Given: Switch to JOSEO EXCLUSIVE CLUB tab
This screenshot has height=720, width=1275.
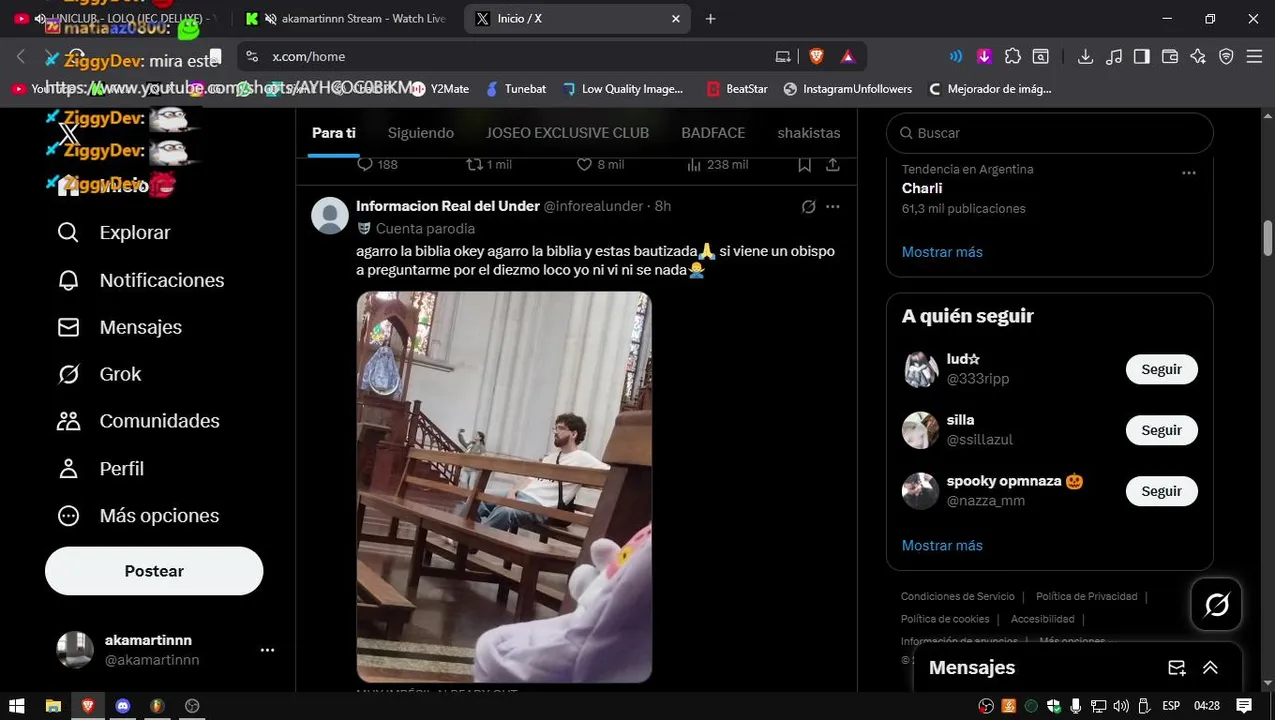Looking at the screenshot, I should [567, 133].
